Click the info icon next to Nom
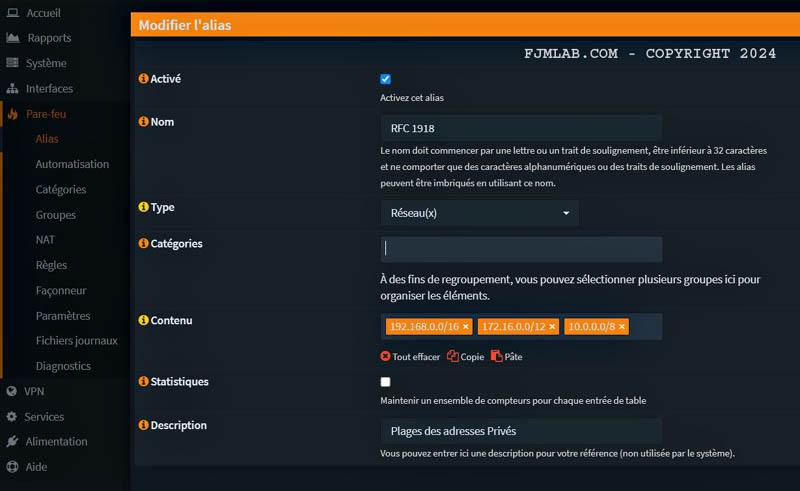This screenshot has width=800, height=491. click(x=143, y=122)
